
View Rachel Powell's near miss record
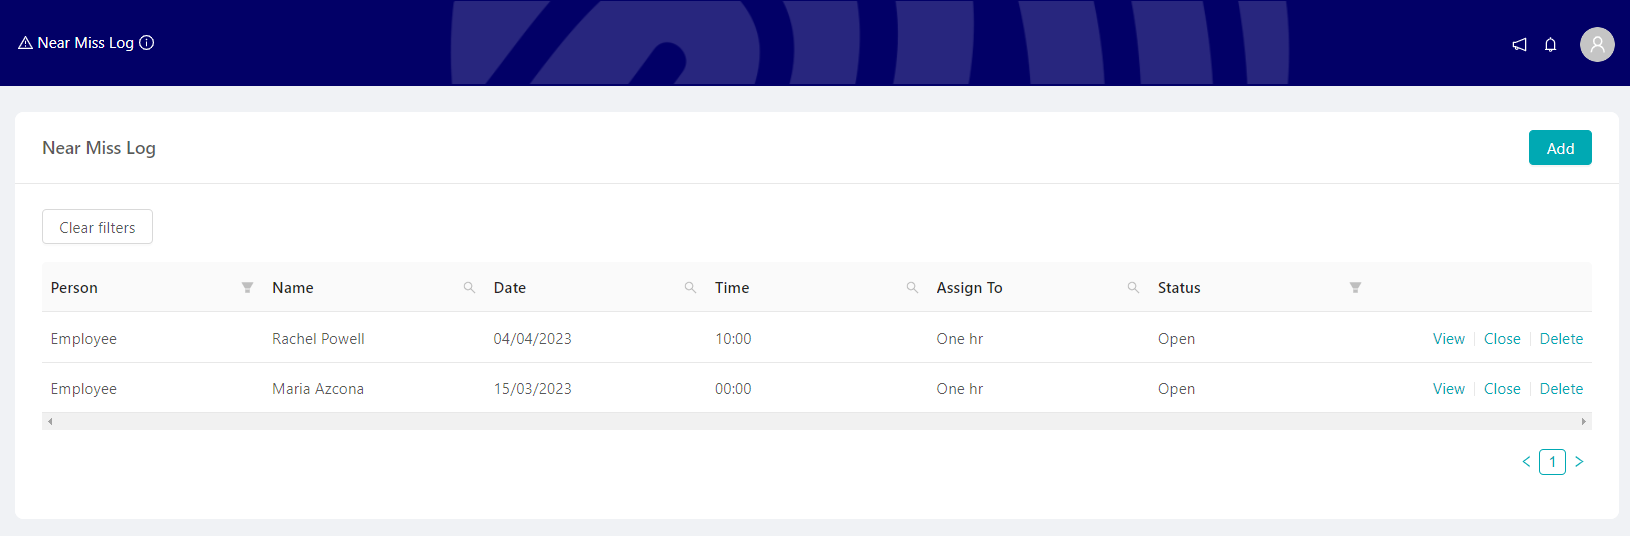pyautogui.click(x=1448, y=339)
